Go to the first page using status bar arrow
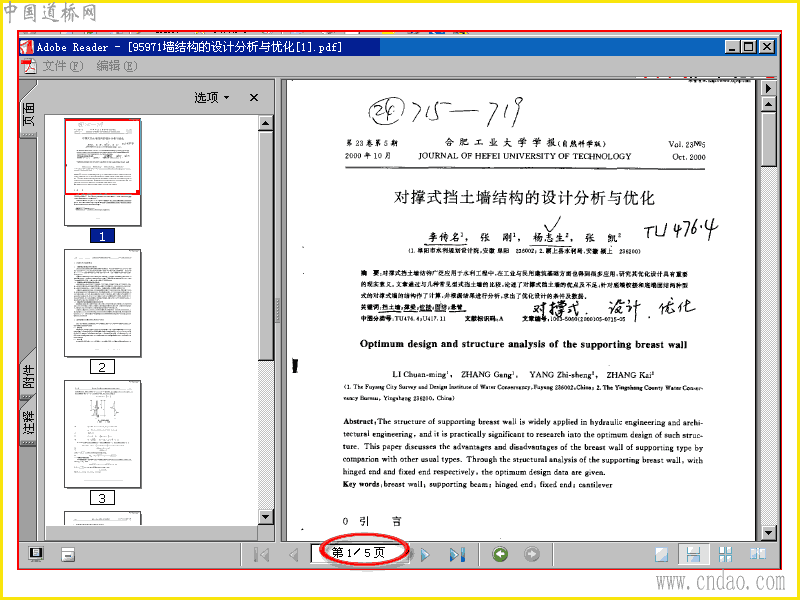This screenshot has width=800, height=600. (x=261, y=555)
